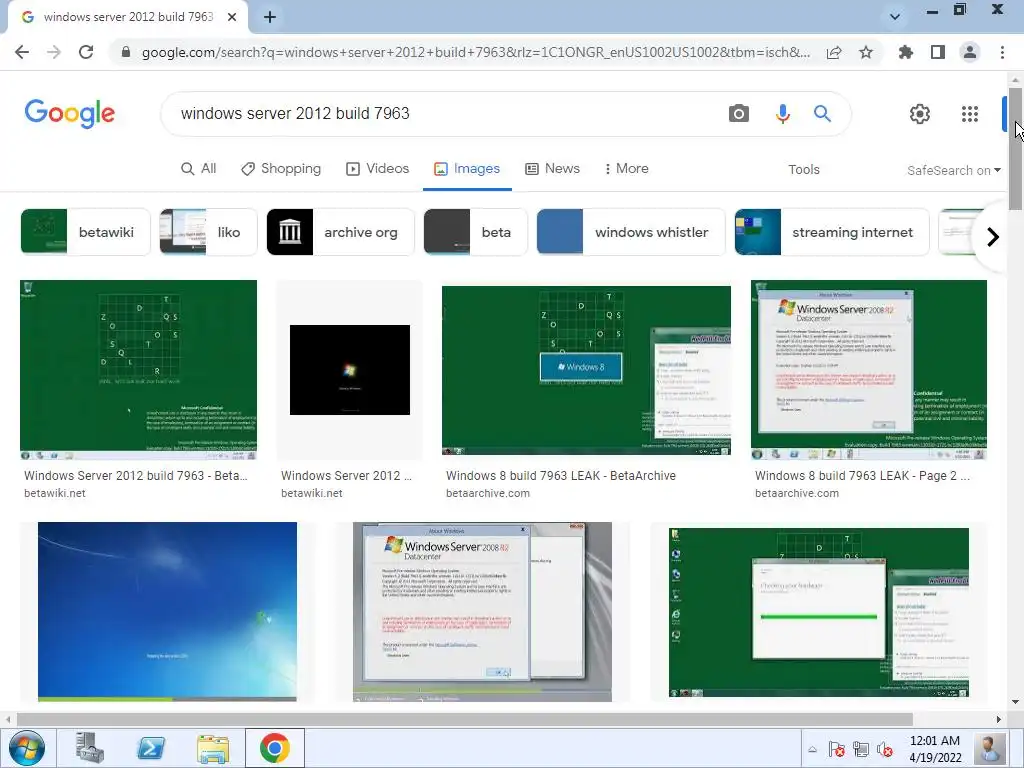Click the vertical page scrollbar thumb

click(x=1015, y=148)
